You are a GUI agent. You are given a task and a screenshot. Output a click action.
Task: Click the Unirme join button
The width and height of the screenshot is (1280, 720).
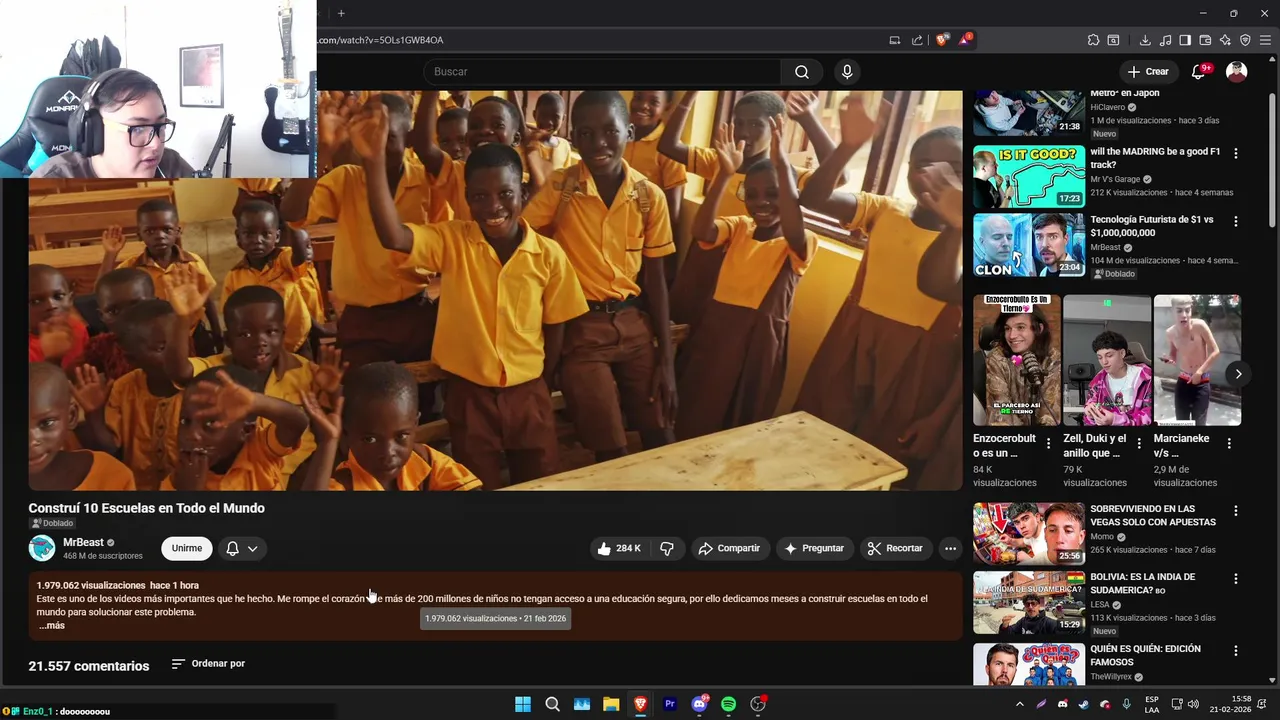[187, 548]
